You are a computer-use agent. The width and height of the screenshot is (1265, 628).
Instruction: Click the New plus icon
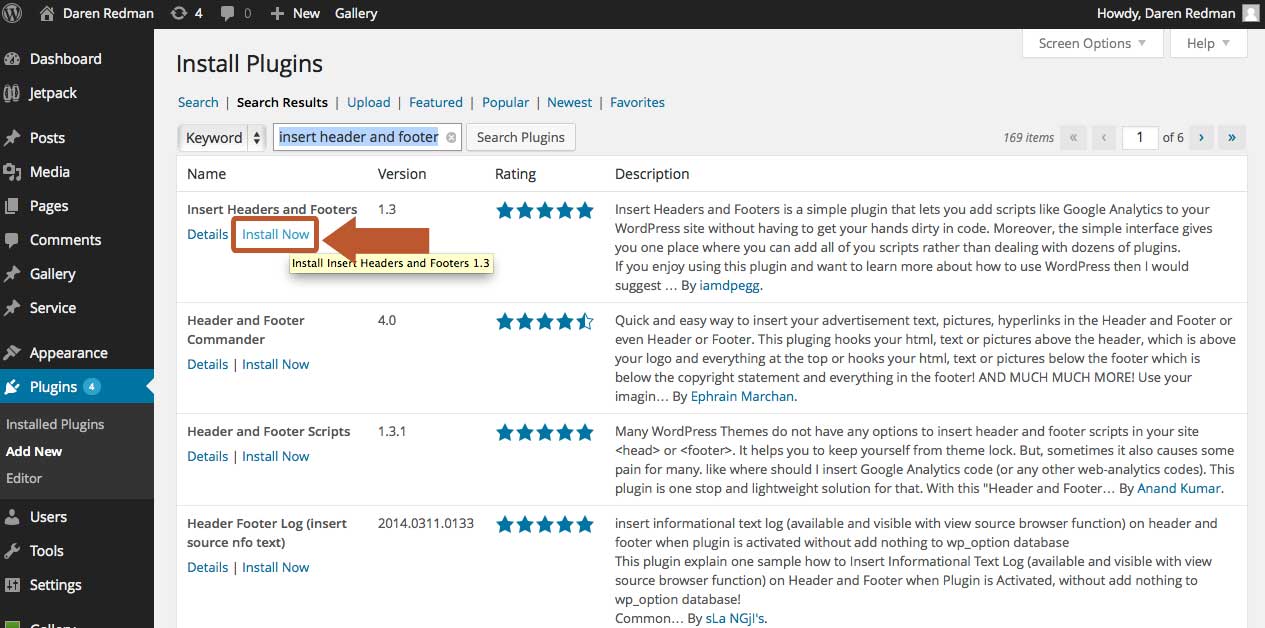coord(277,14)
